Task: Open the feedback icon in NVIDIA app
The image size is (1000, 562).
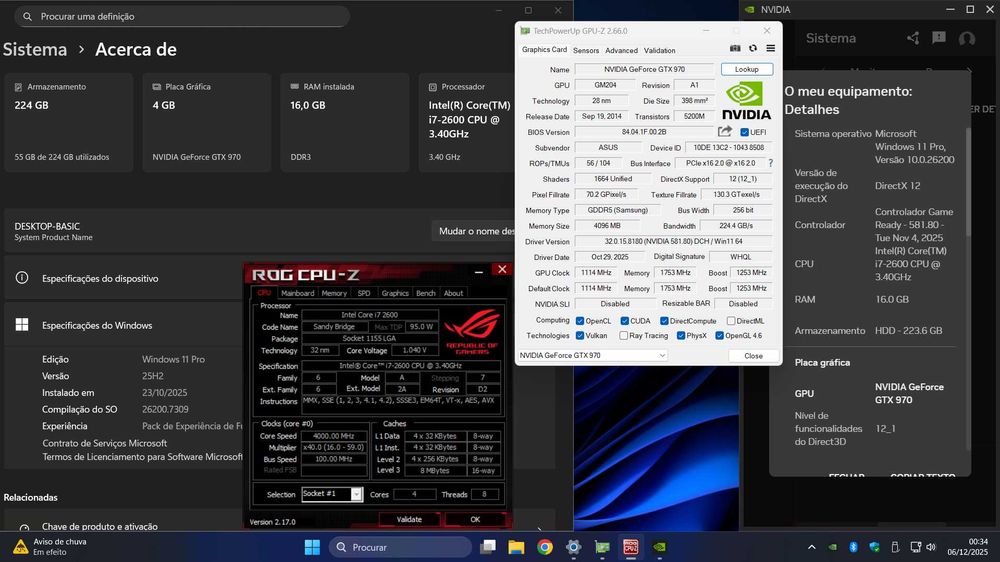Action: pos(939,38)
